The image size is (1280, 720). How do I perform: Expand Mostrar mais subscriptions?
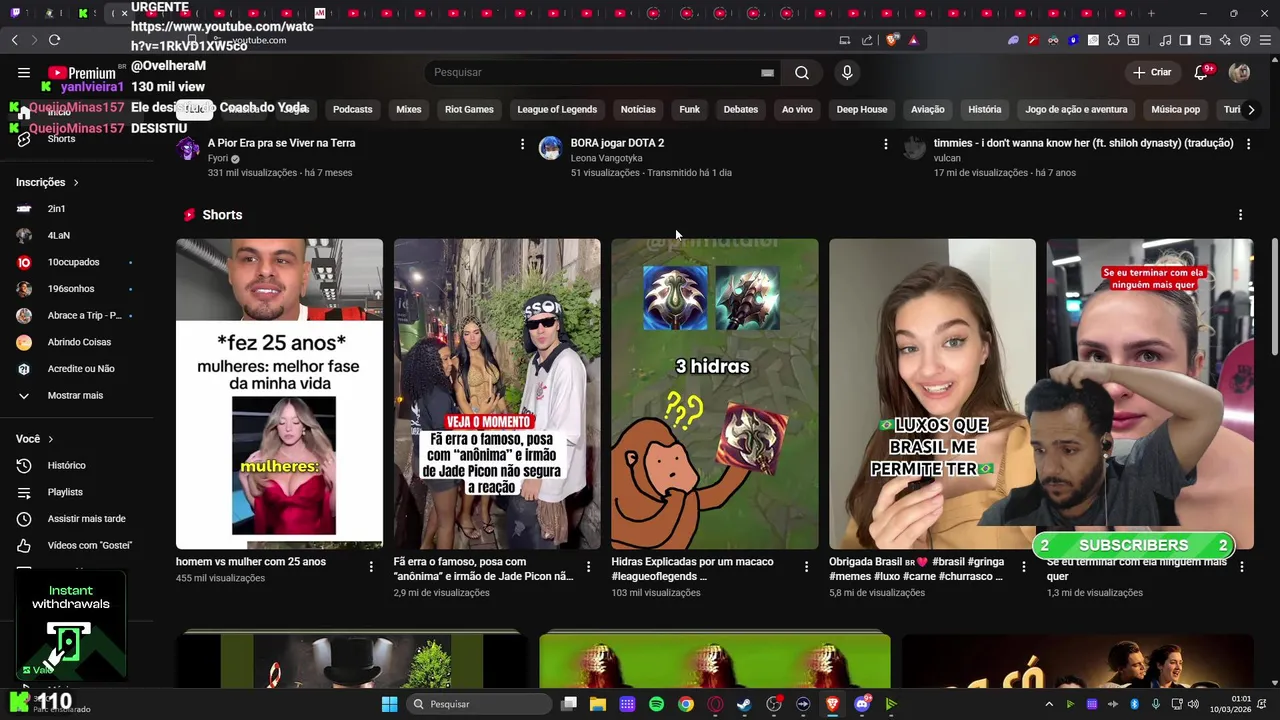[x=75, y=395]
